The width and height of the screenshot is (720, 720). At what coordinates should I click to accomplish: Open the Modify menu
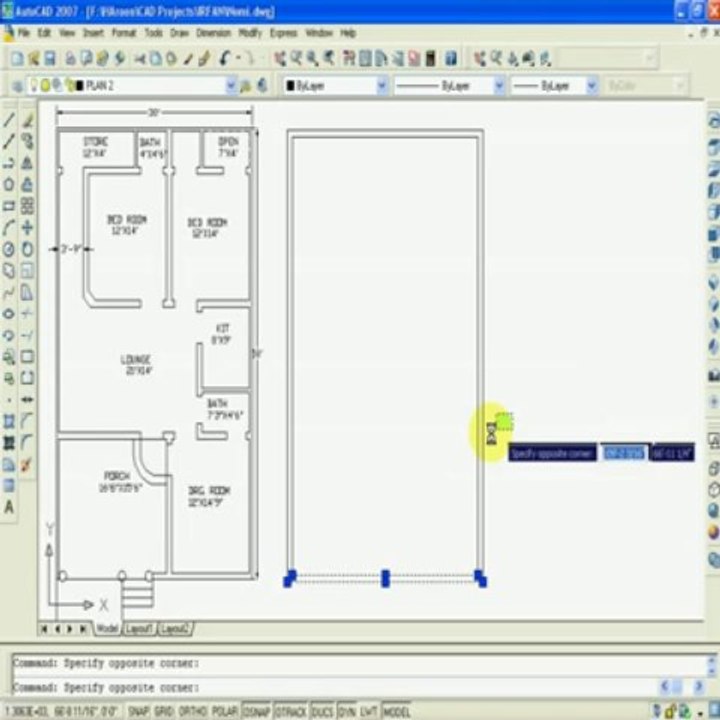pos(250,33)
